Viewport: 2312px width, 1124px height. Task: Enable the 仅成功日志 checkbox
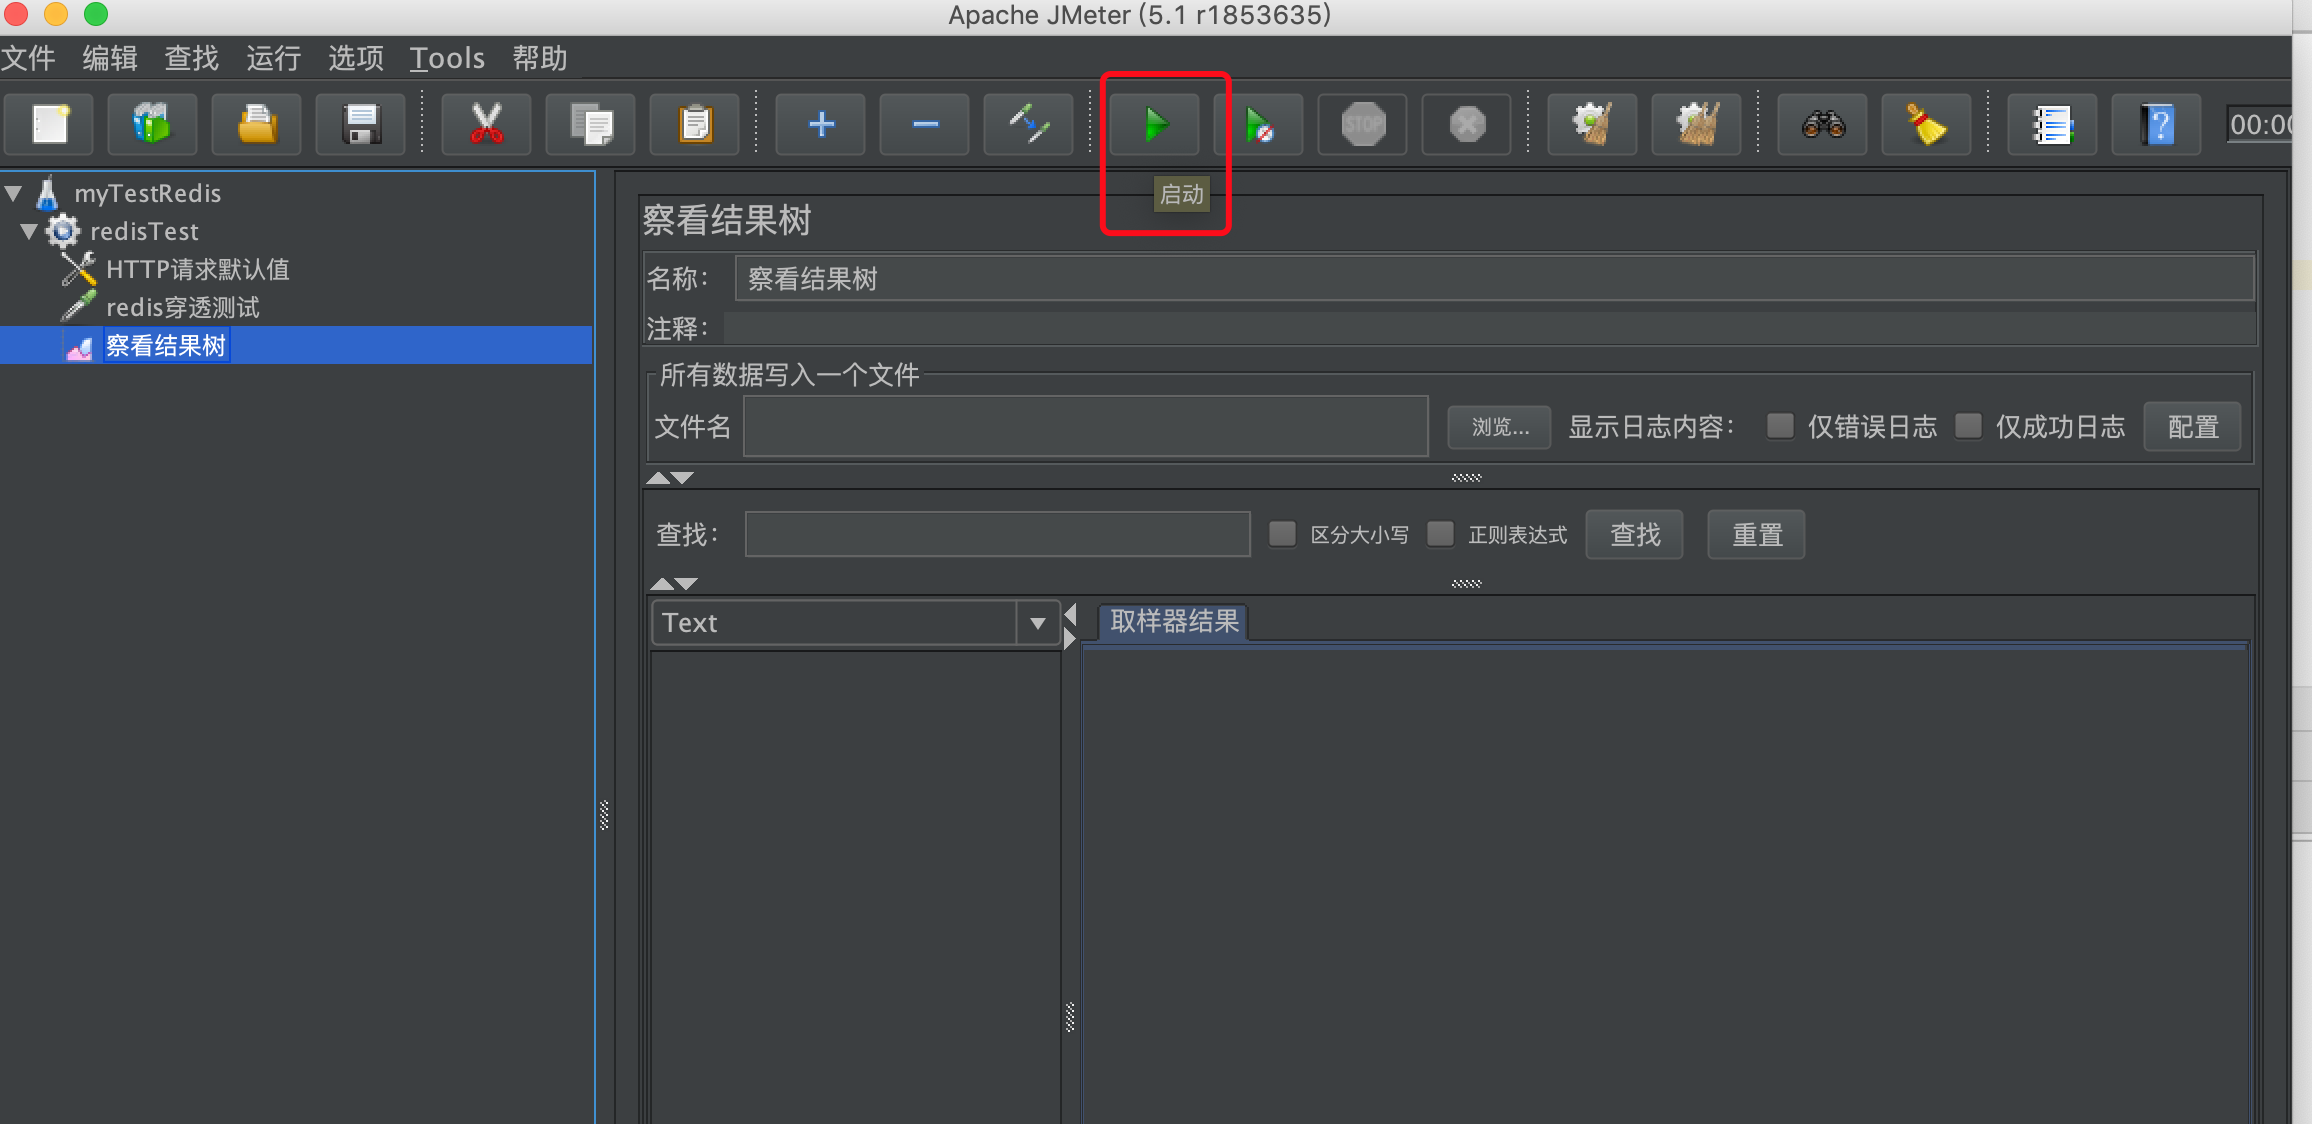click(1968, 426)
